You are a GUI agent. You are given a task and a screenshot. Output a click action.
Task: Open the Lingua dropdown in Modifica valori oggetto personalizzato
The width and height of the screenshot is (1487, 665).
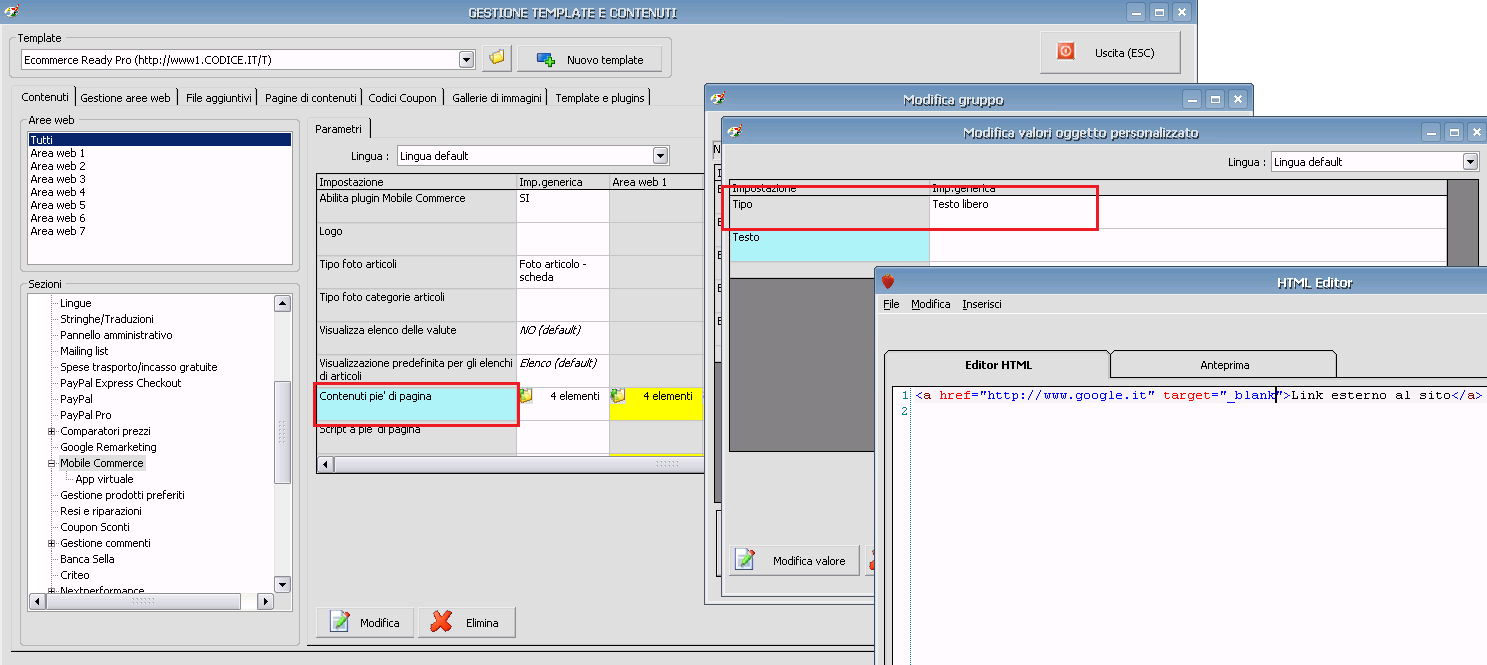pyautogui.click(x=1470, y=162)
